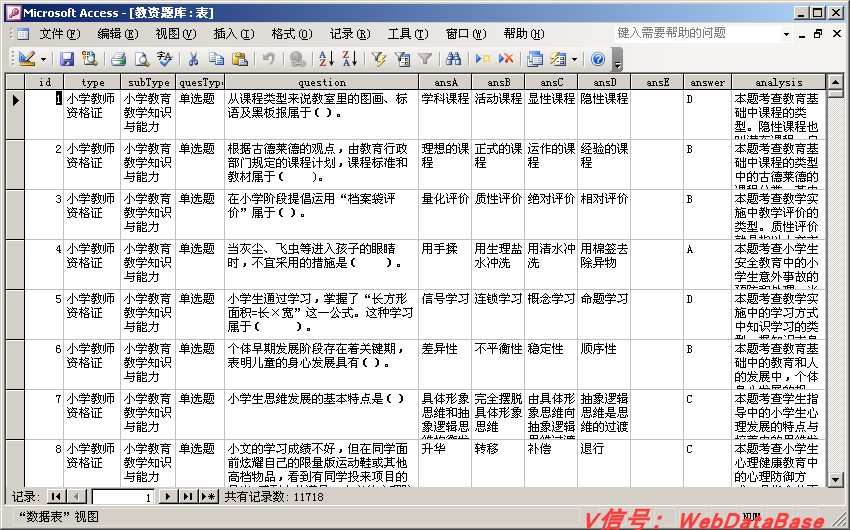Image resolution: width=850 pixels, height=530 pixels.
Task: Click new record navigation button
Action: point(209,496)
